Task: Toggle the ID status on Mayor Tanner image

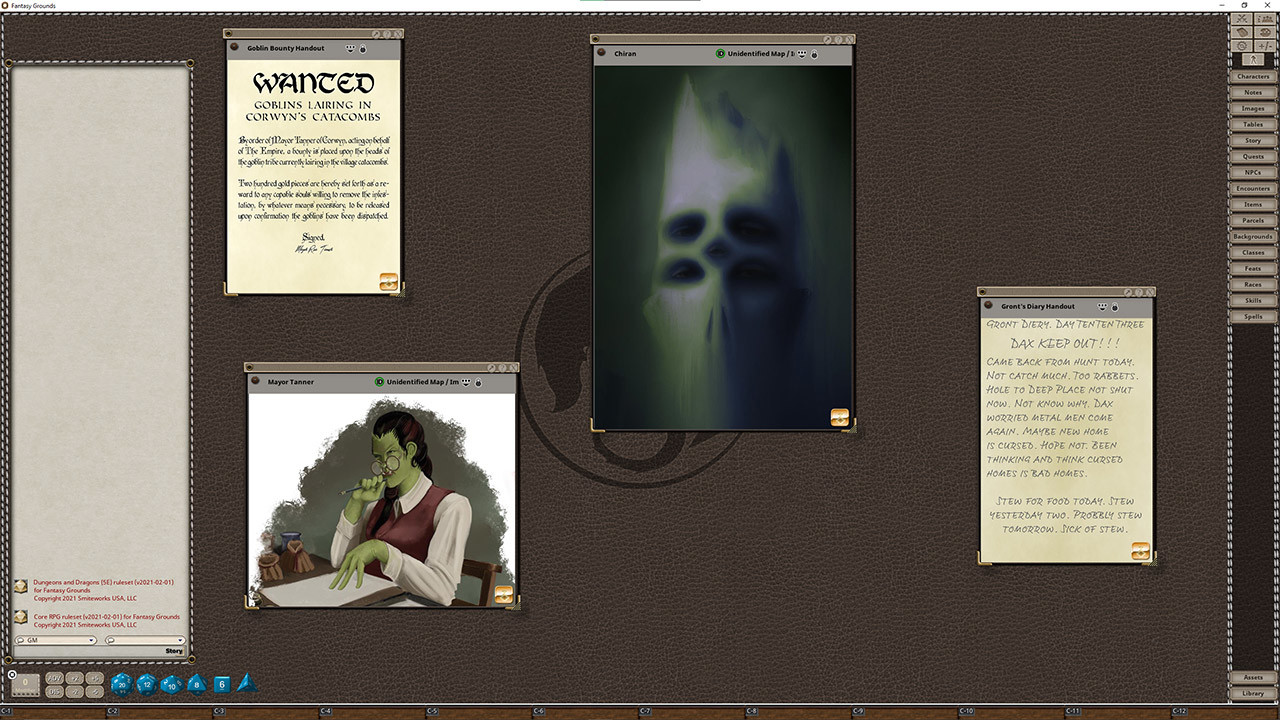Action: coord(379,382)
